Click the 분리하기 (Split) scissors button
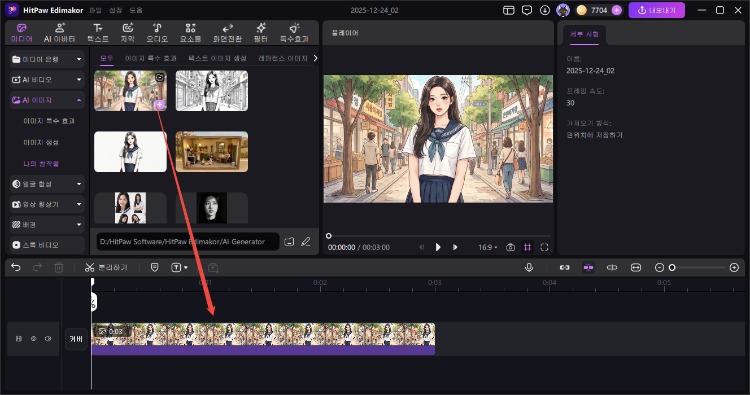The width and height of the screenshot is (750, 395). click(x=106, y=267)
